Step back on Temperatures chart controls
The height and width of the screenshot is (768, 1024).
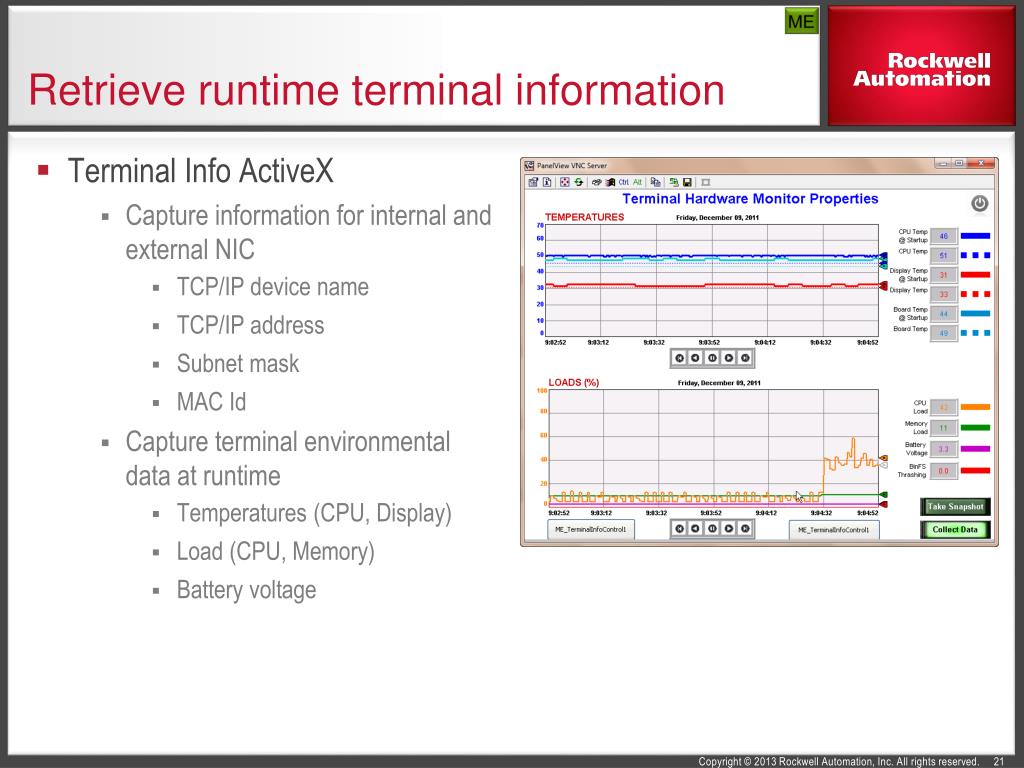point(696,358)
